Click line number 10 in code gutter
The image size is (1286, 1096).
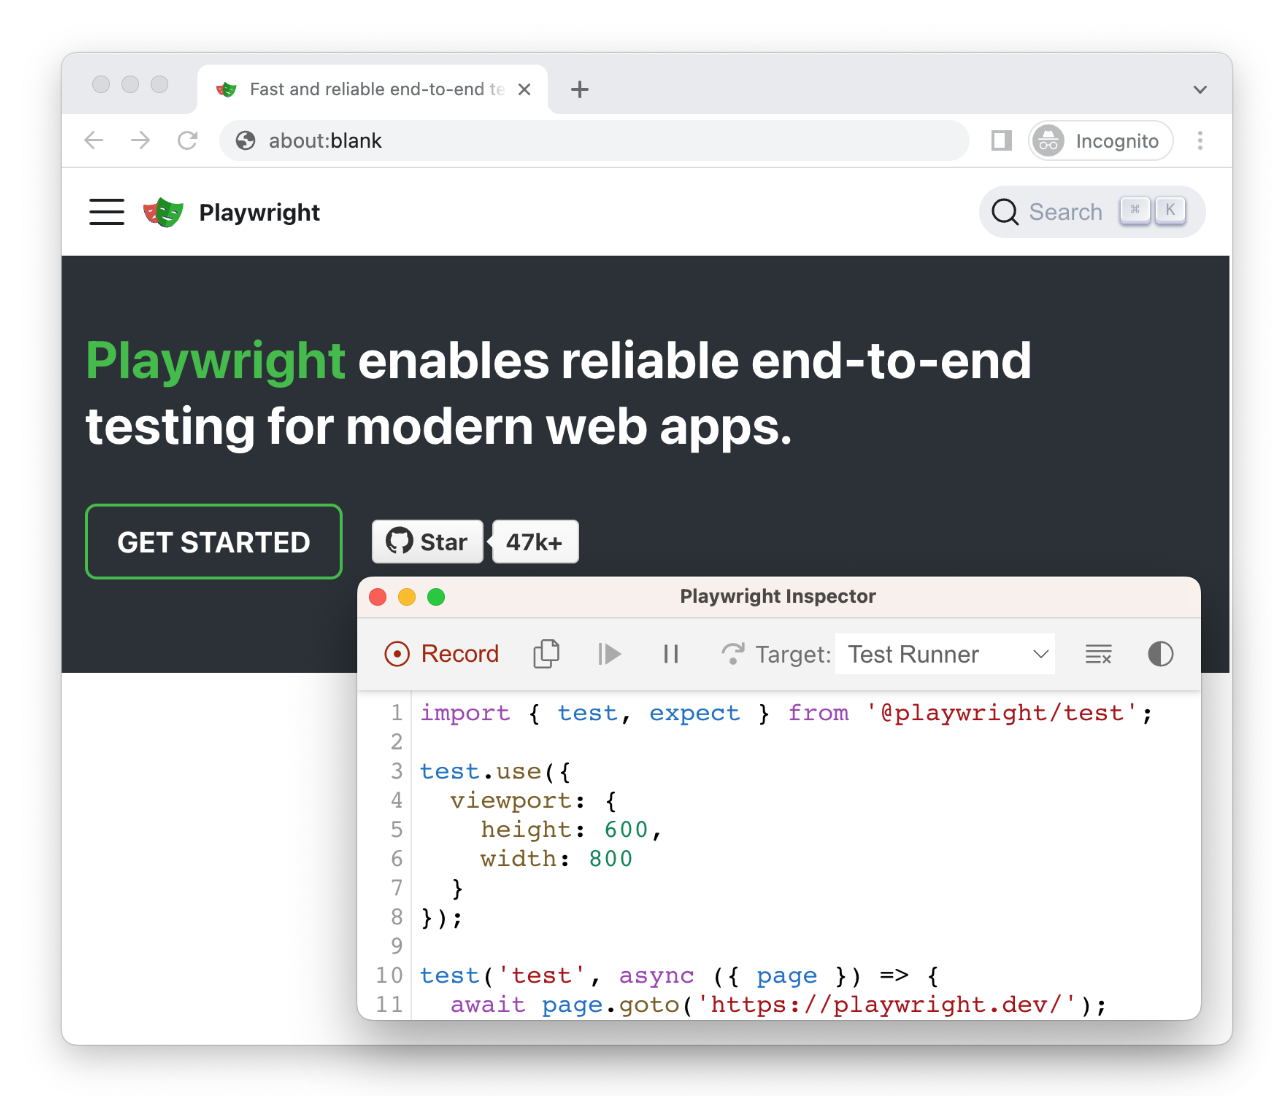389,976
